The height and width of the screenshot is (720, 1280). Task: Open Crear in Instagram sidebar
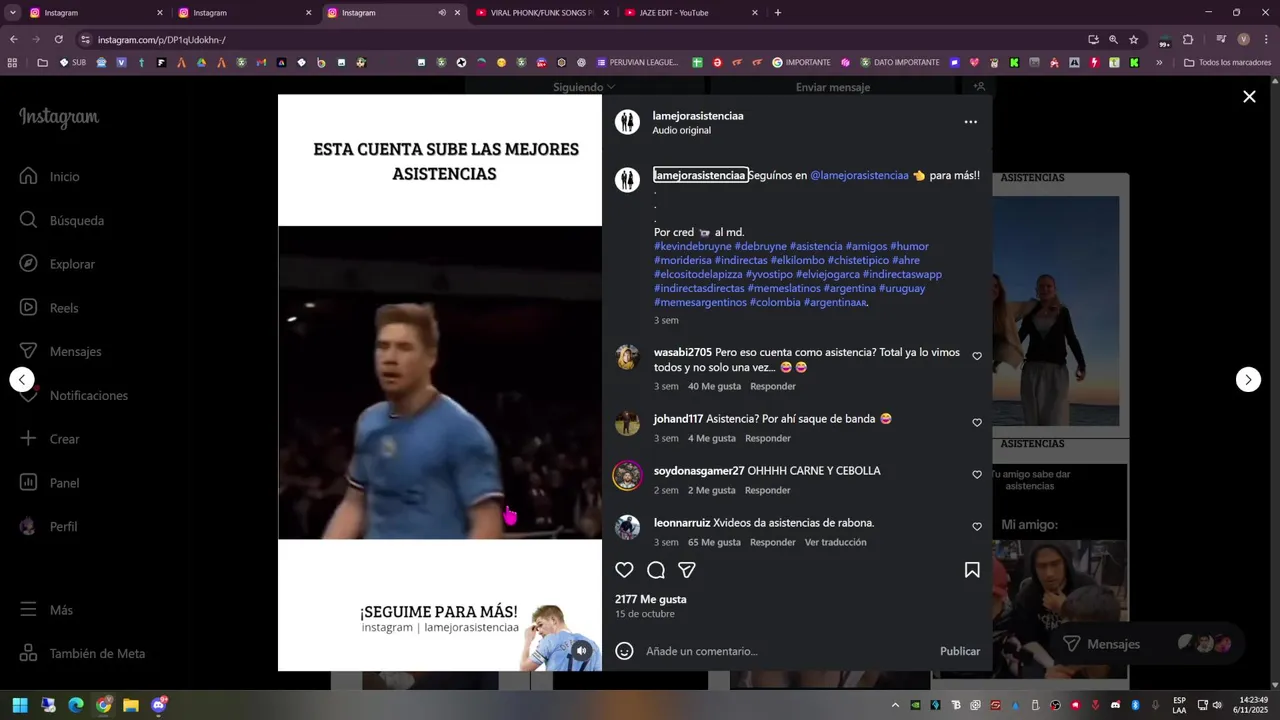(50, 439)
